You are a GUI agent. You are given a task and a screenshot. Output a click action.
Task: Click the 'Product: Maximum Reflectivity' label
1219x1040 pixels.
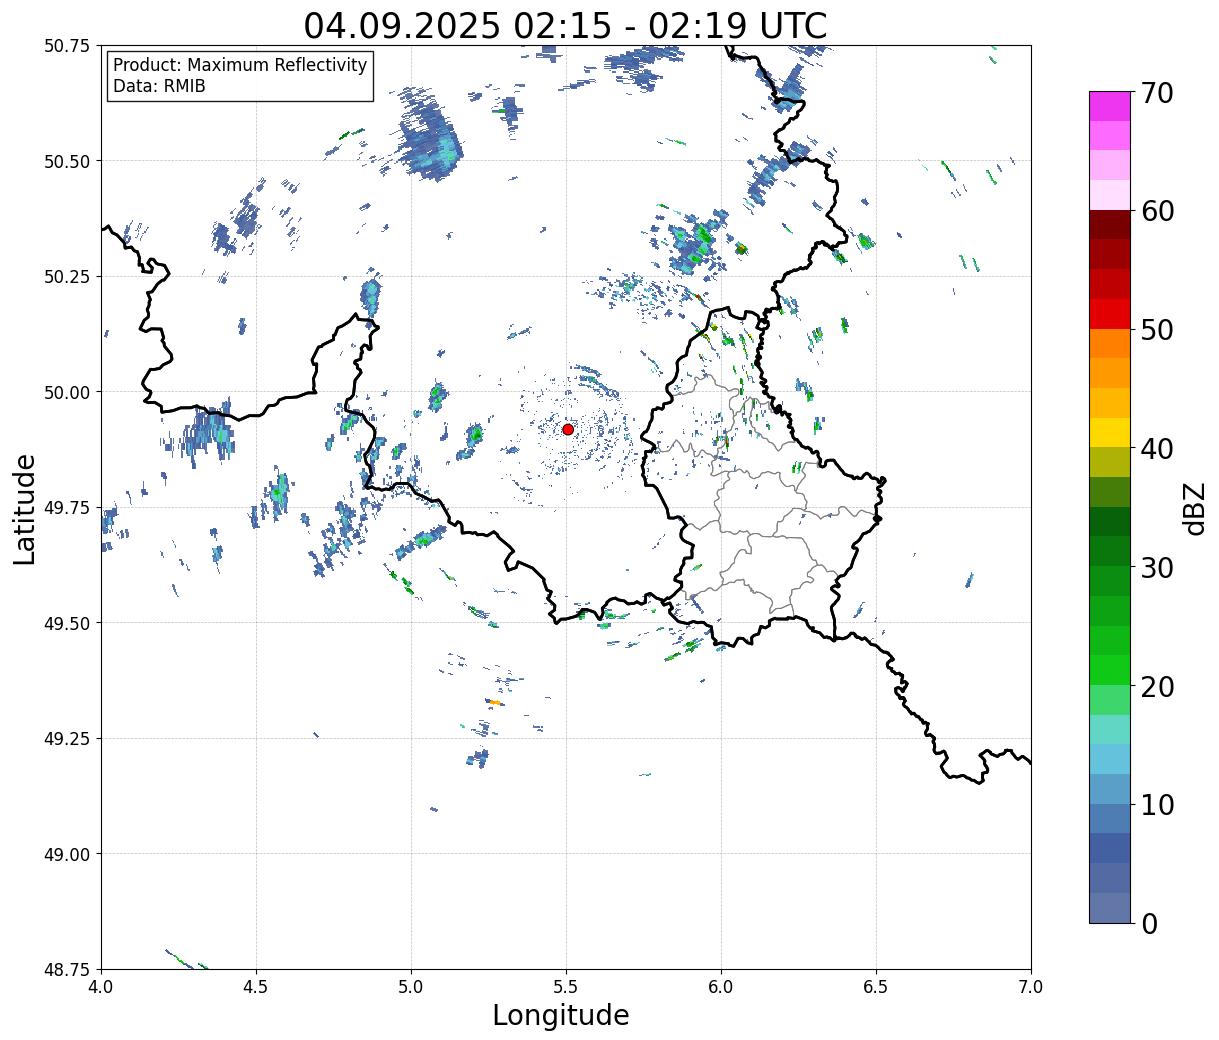coord(240,65)
